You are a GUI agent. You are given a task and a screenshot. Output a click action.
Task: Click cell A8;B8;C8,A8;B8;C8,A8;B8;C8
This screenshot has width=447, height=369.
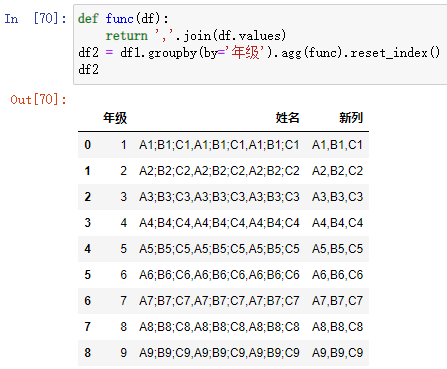tap(219, 327)
